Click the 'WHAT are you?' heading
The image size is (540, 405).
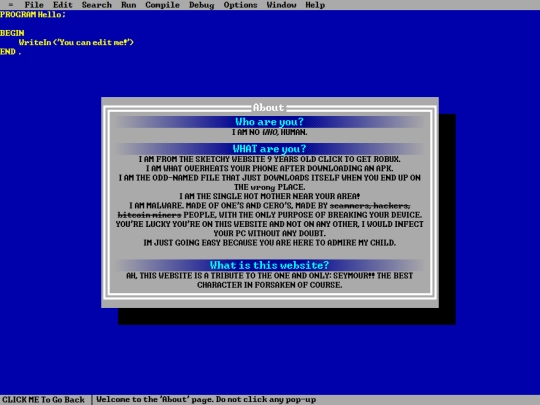[x=269, y=149]
